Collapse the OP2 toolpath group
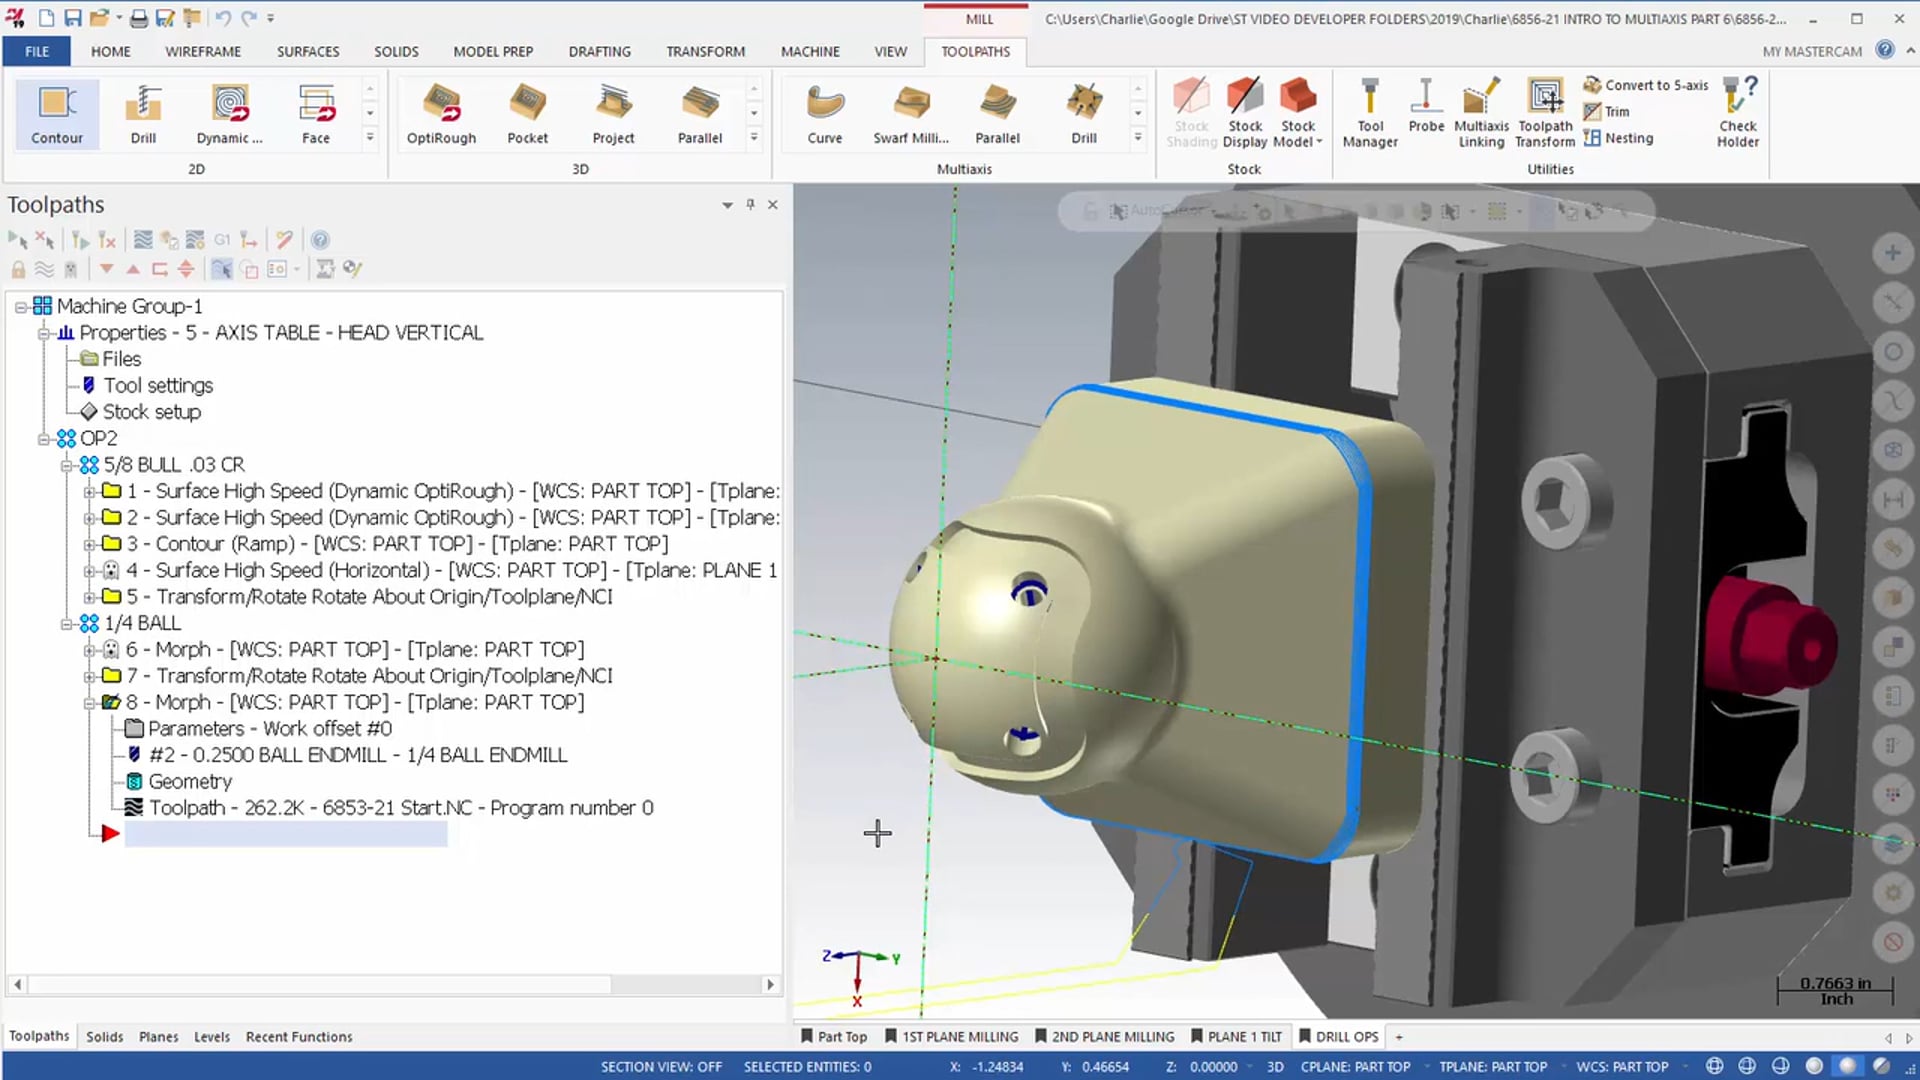 coord(44,439)
